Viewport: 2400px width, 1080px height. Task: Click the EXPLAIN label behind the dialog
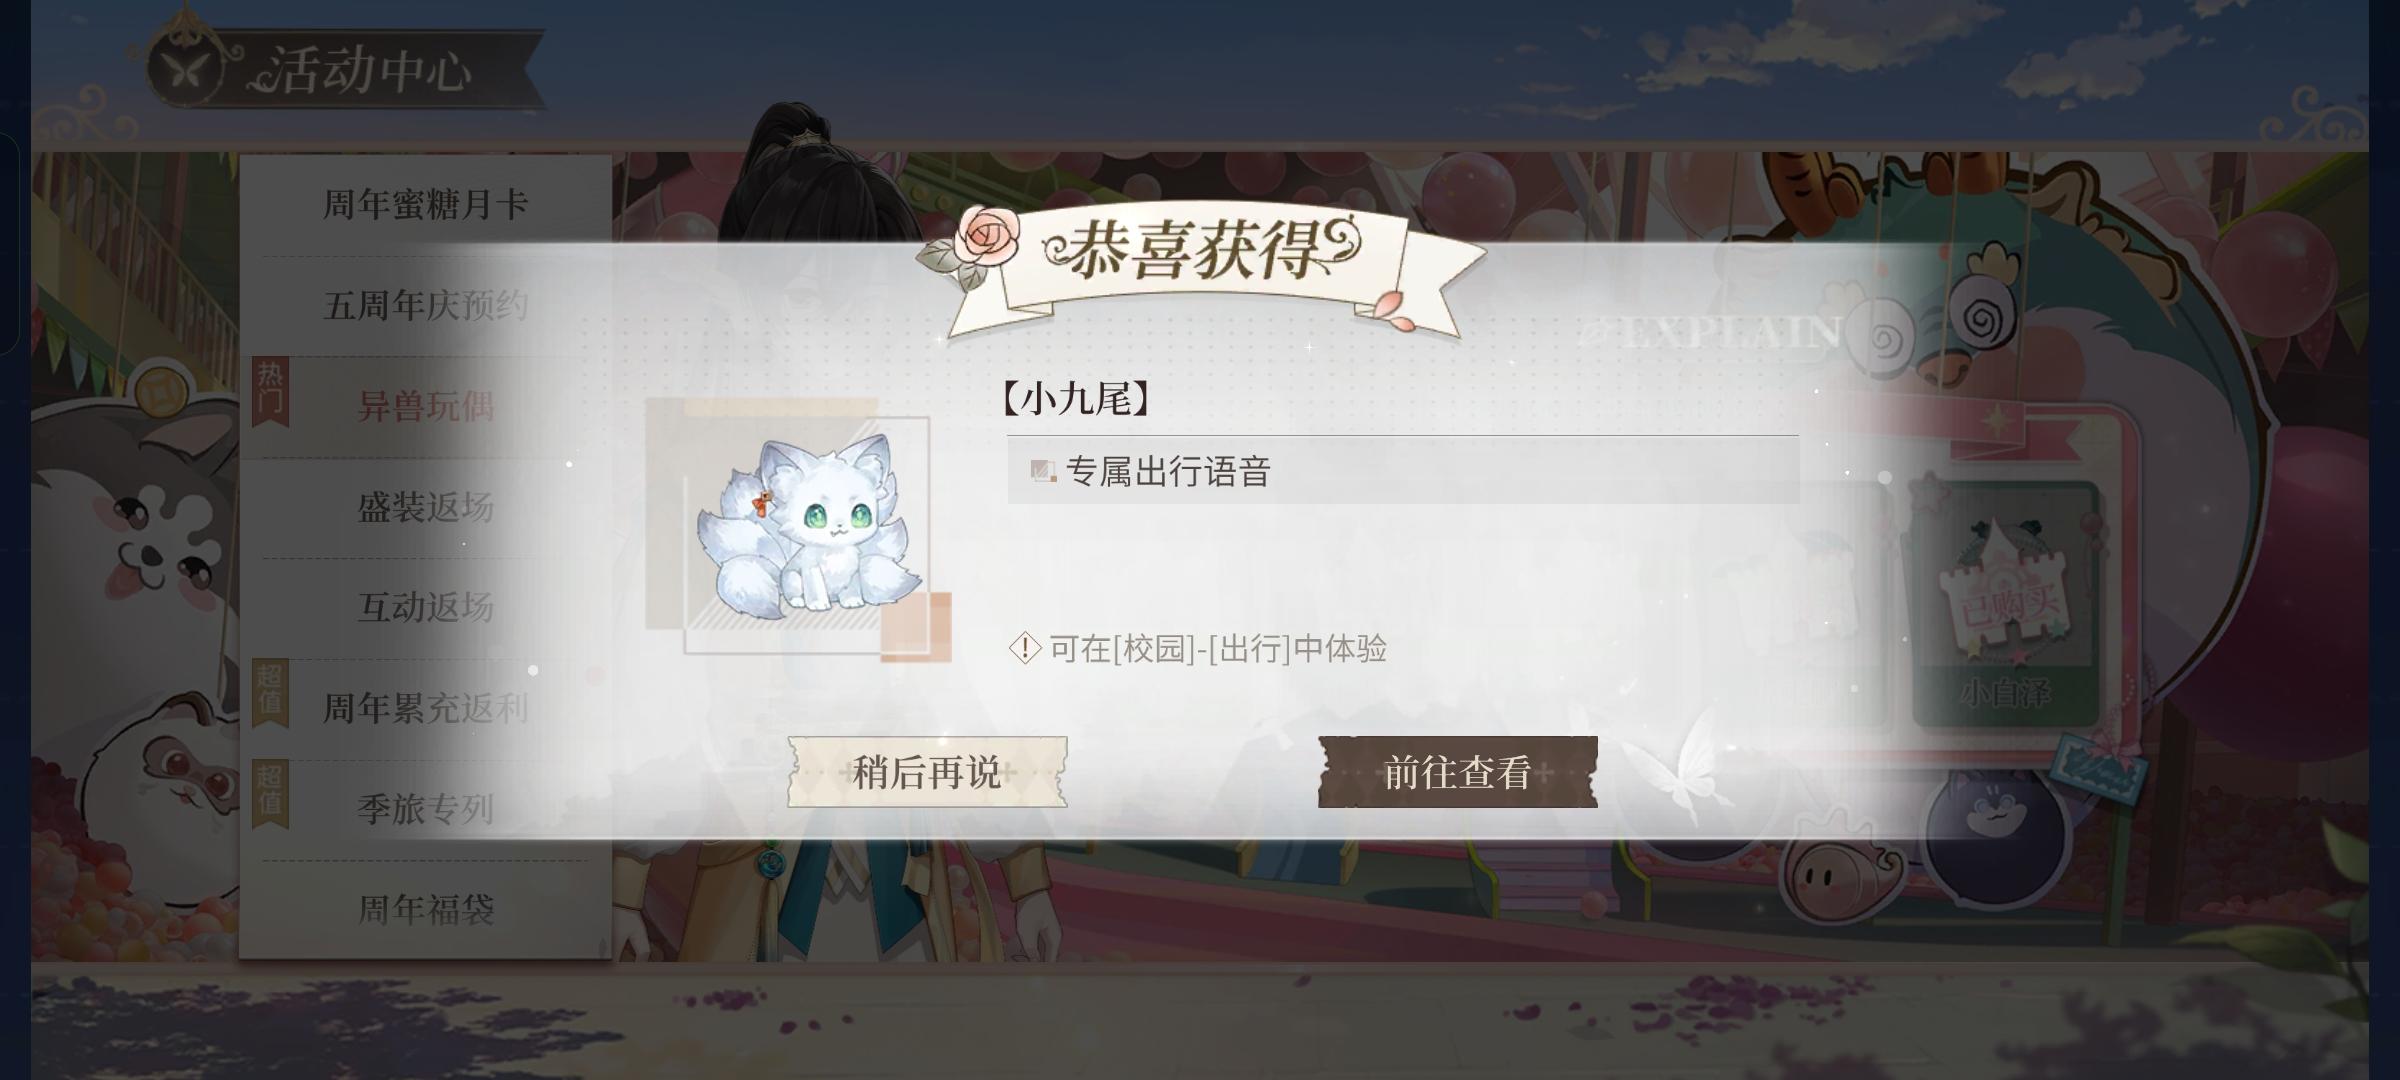coord(1712,332)
